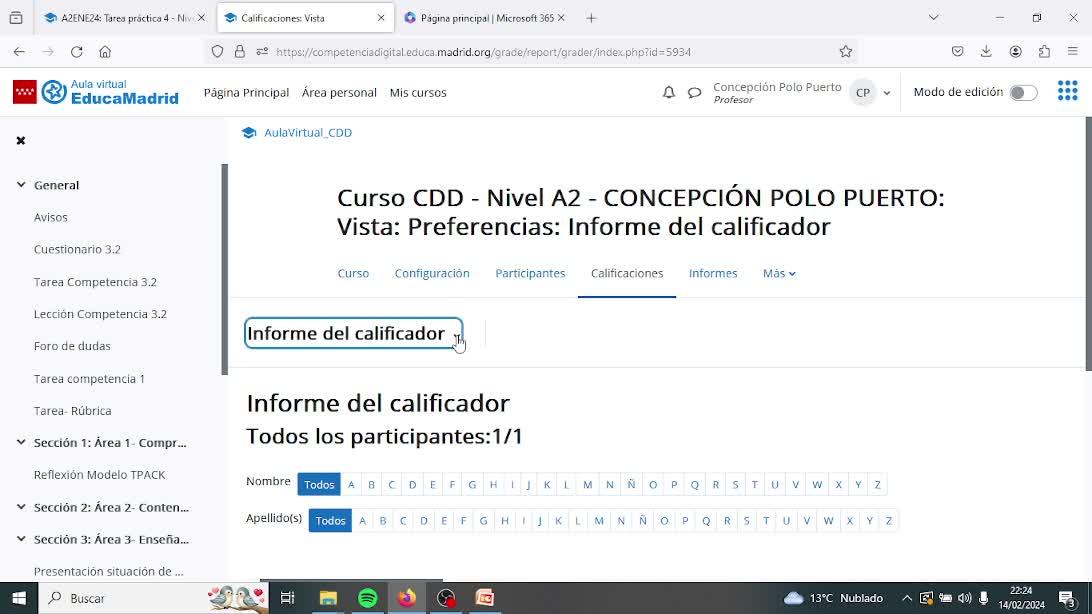The image size is (1092, 614).
Task: Open Reflexión Modelo TPACK in sidebar
Action: [100, 475]
